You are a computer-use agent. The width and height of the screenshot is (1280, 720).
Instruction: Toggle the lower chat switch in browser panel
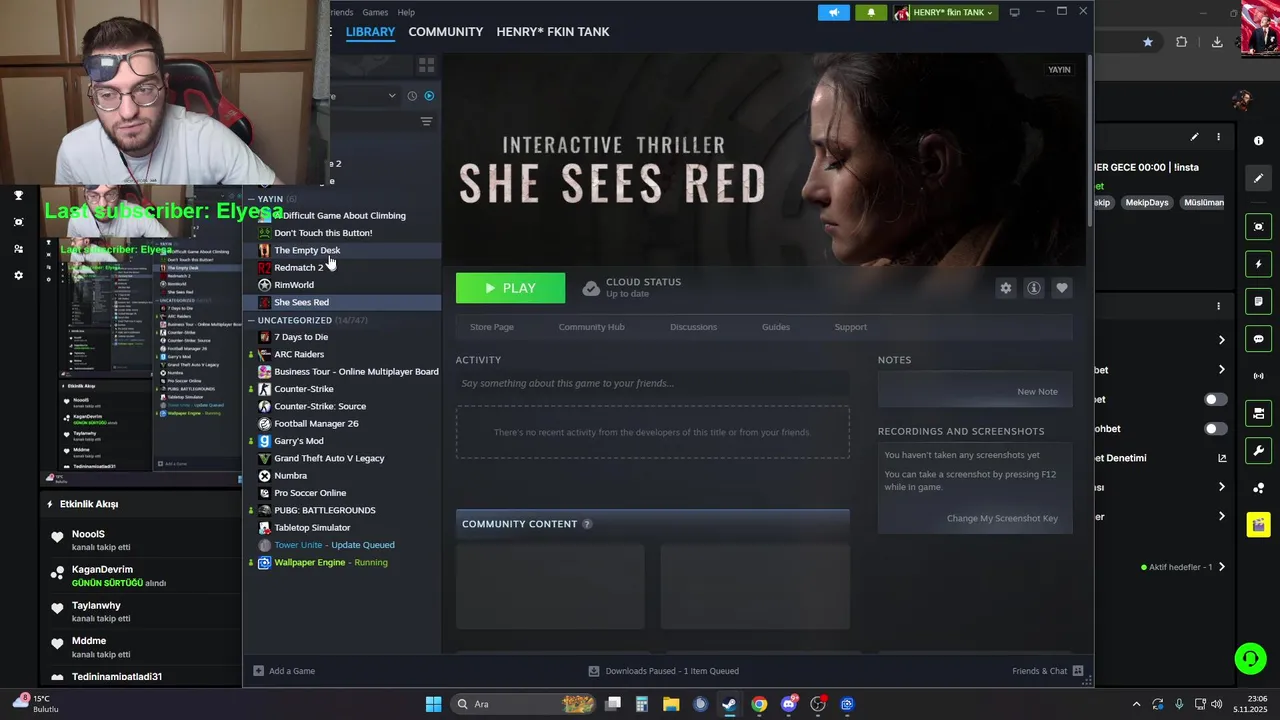(x=1215, y=429)
